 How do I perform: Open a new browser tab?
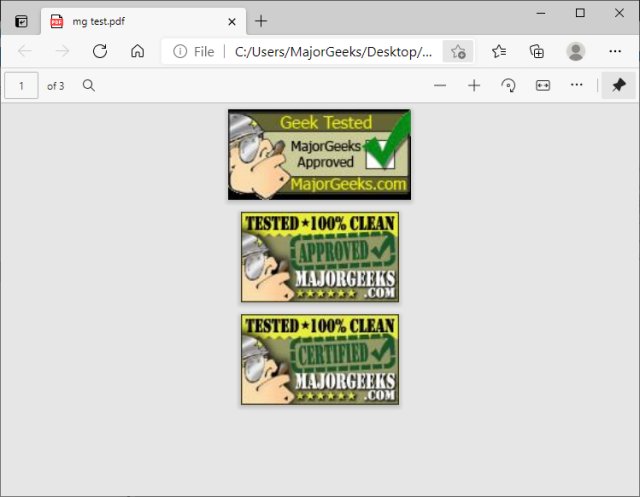(261, 21)
